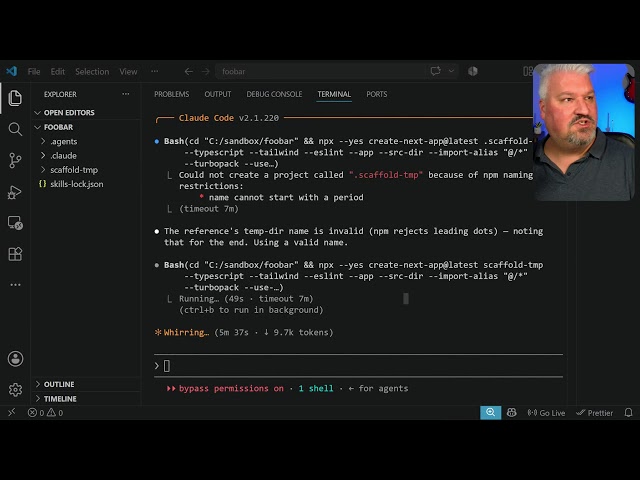Image resolution: width=640 pixels, height=480 pixels.
Task: Click the VS Code logo icon
Action: (11, 71)
